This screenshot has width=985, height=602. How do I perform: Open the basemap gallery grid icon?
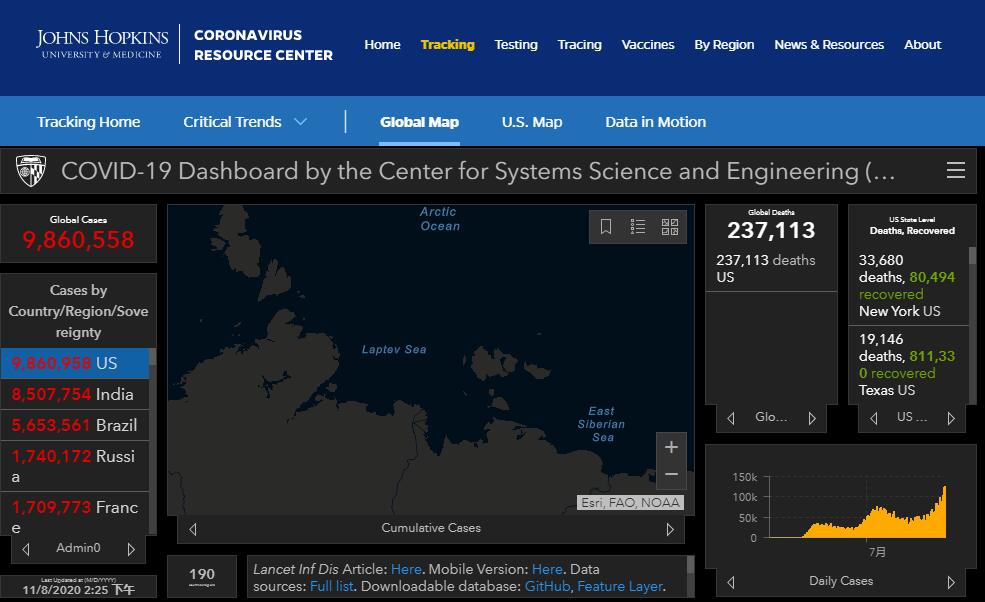(670, 227)
